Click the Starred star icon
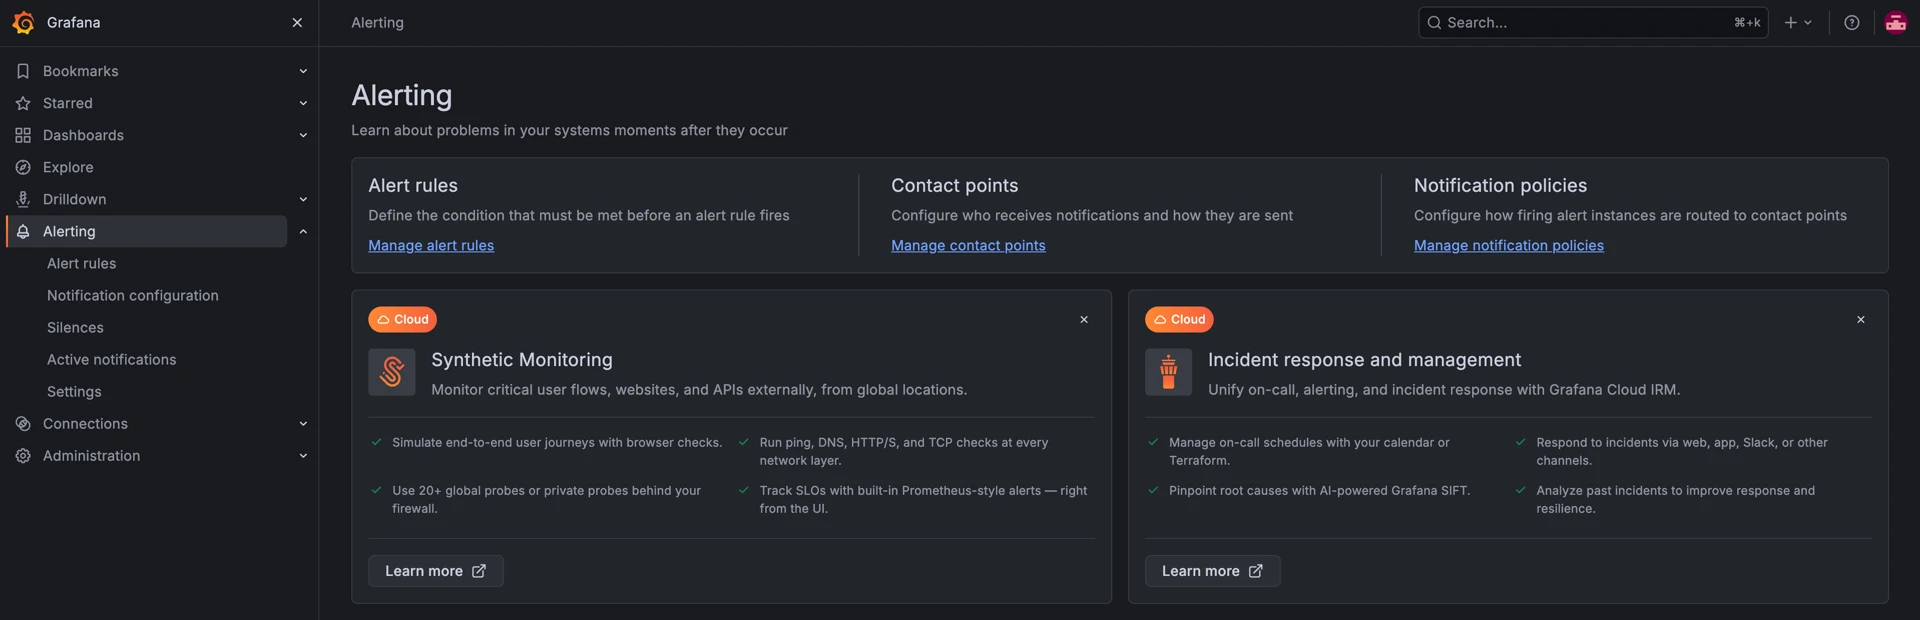 (23, 103)
